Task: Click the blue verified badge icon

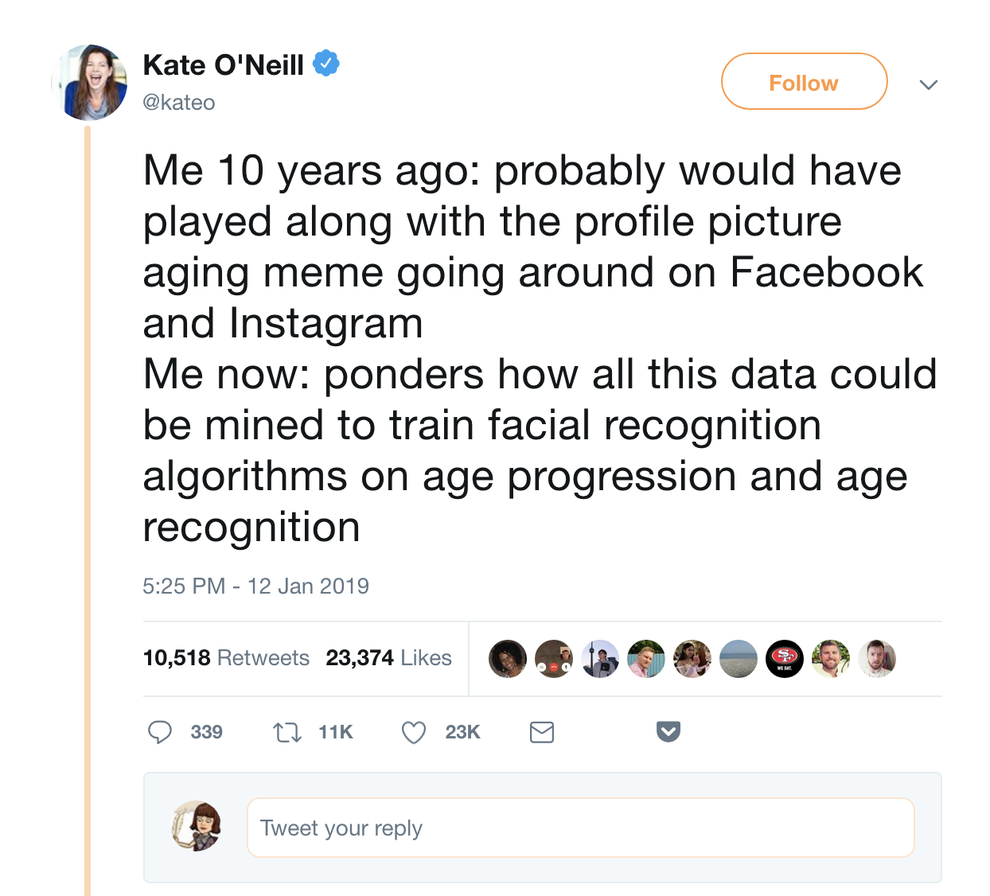Action: [x=327, y=64]
